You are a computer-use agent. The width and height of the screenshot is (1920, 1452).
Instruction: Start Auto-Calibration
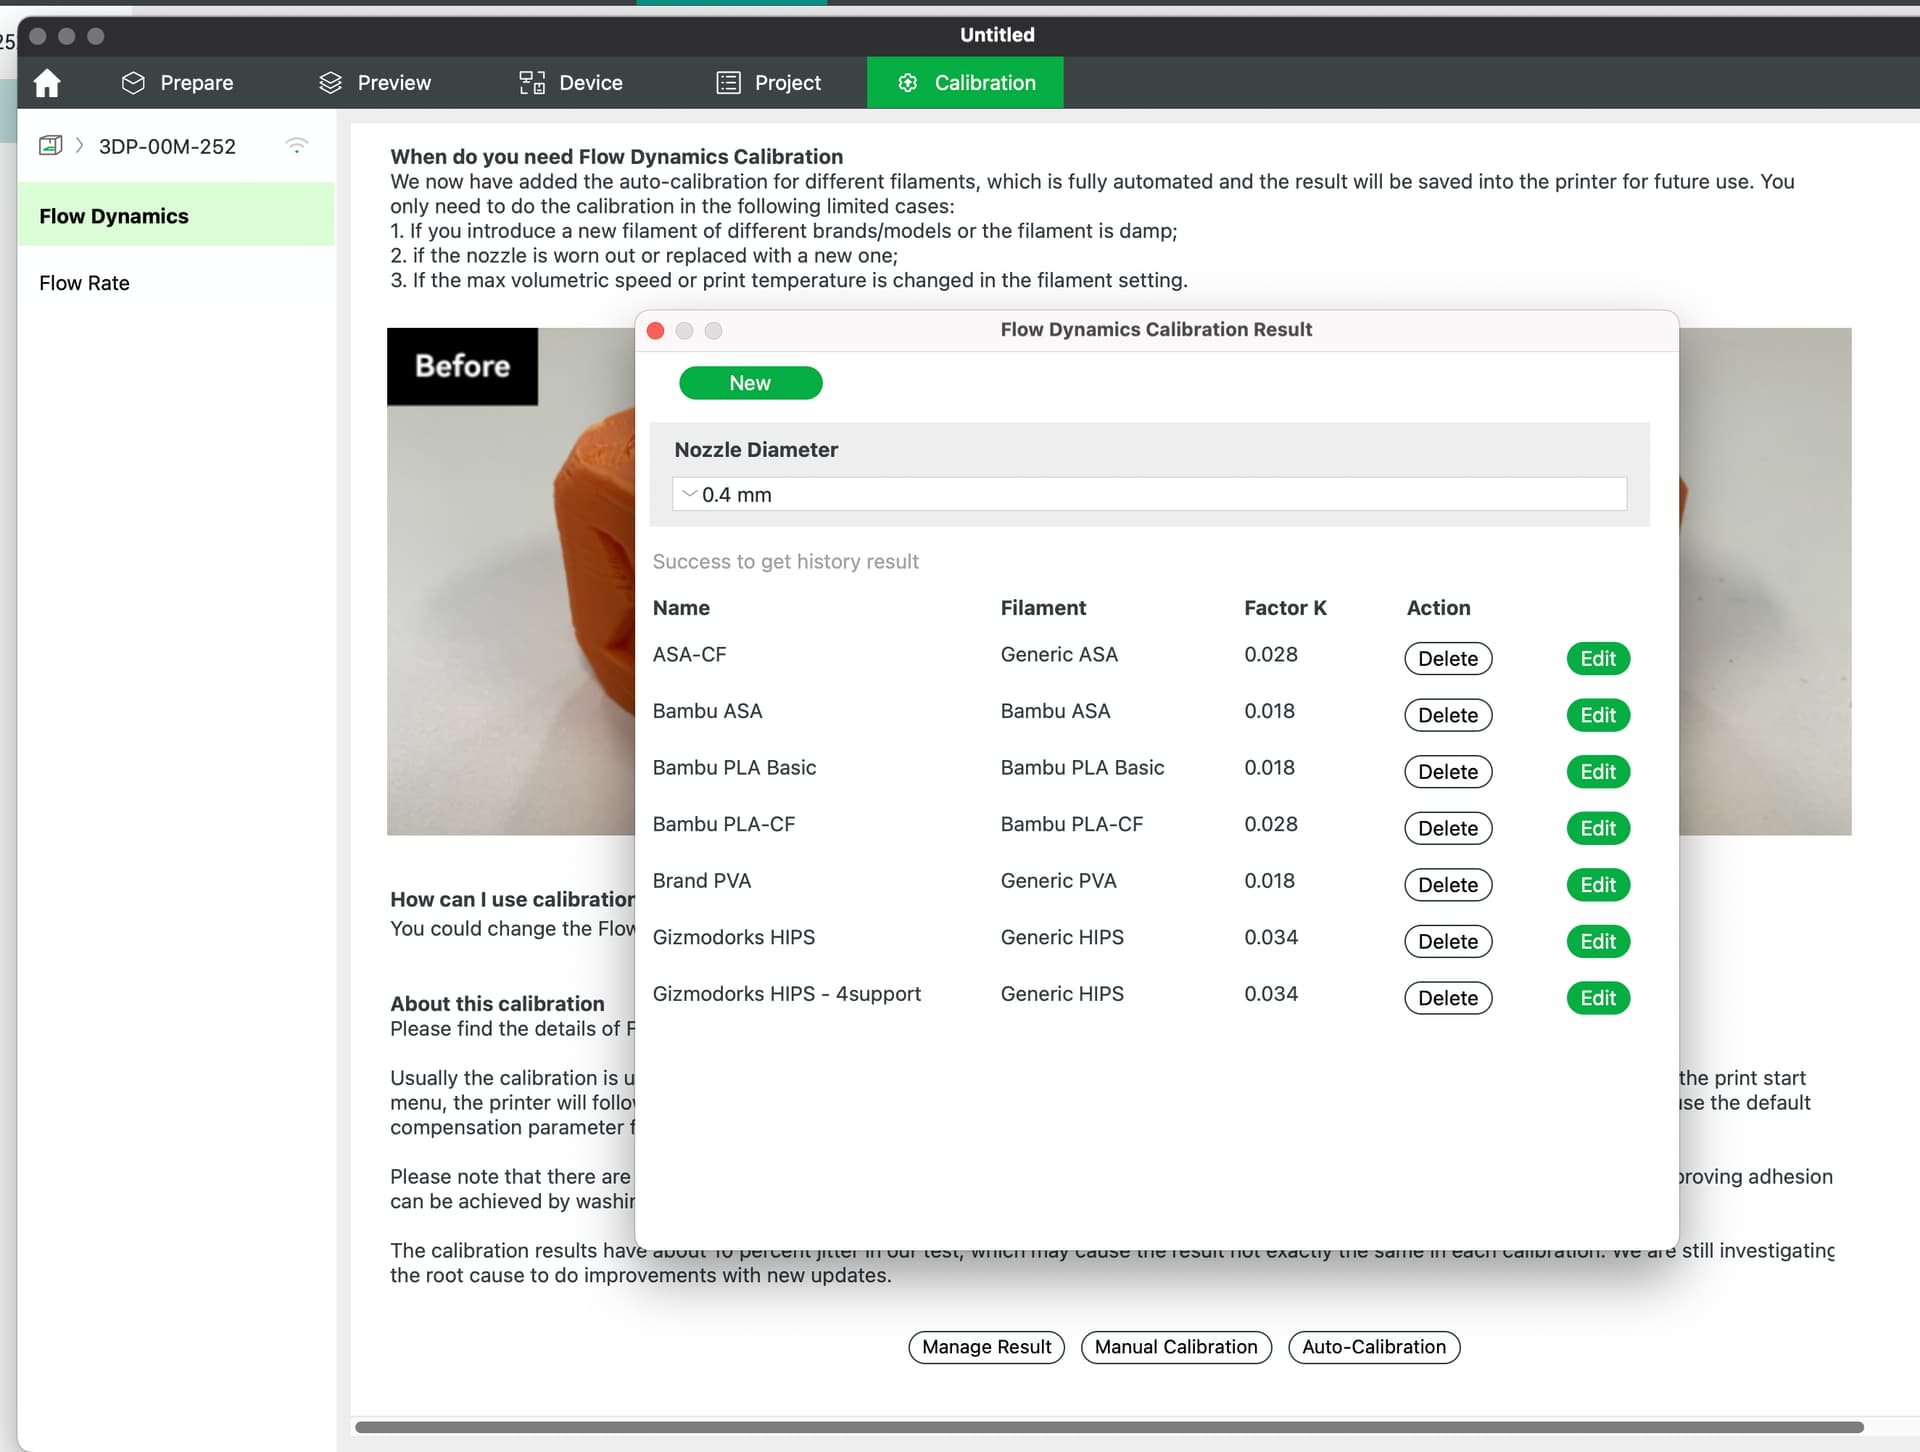1374,1347
